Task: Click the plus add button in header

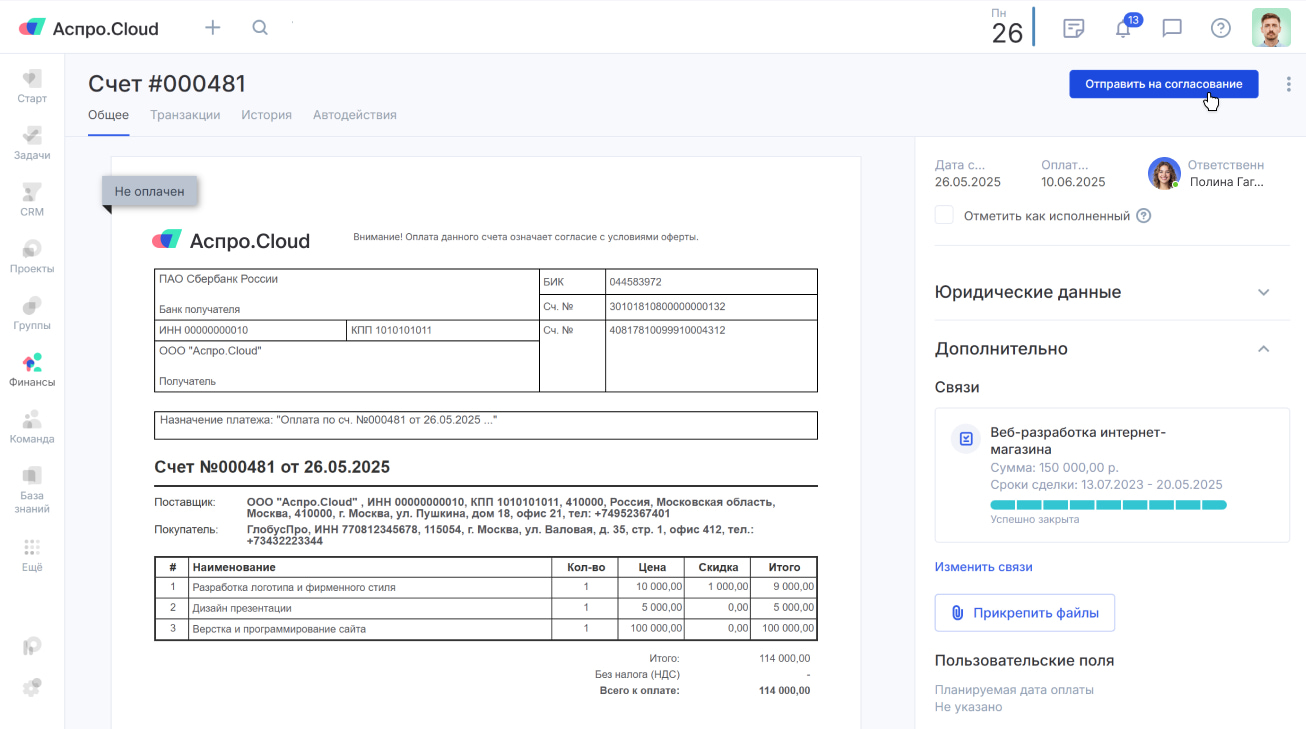Action: (x=212, y=28)
